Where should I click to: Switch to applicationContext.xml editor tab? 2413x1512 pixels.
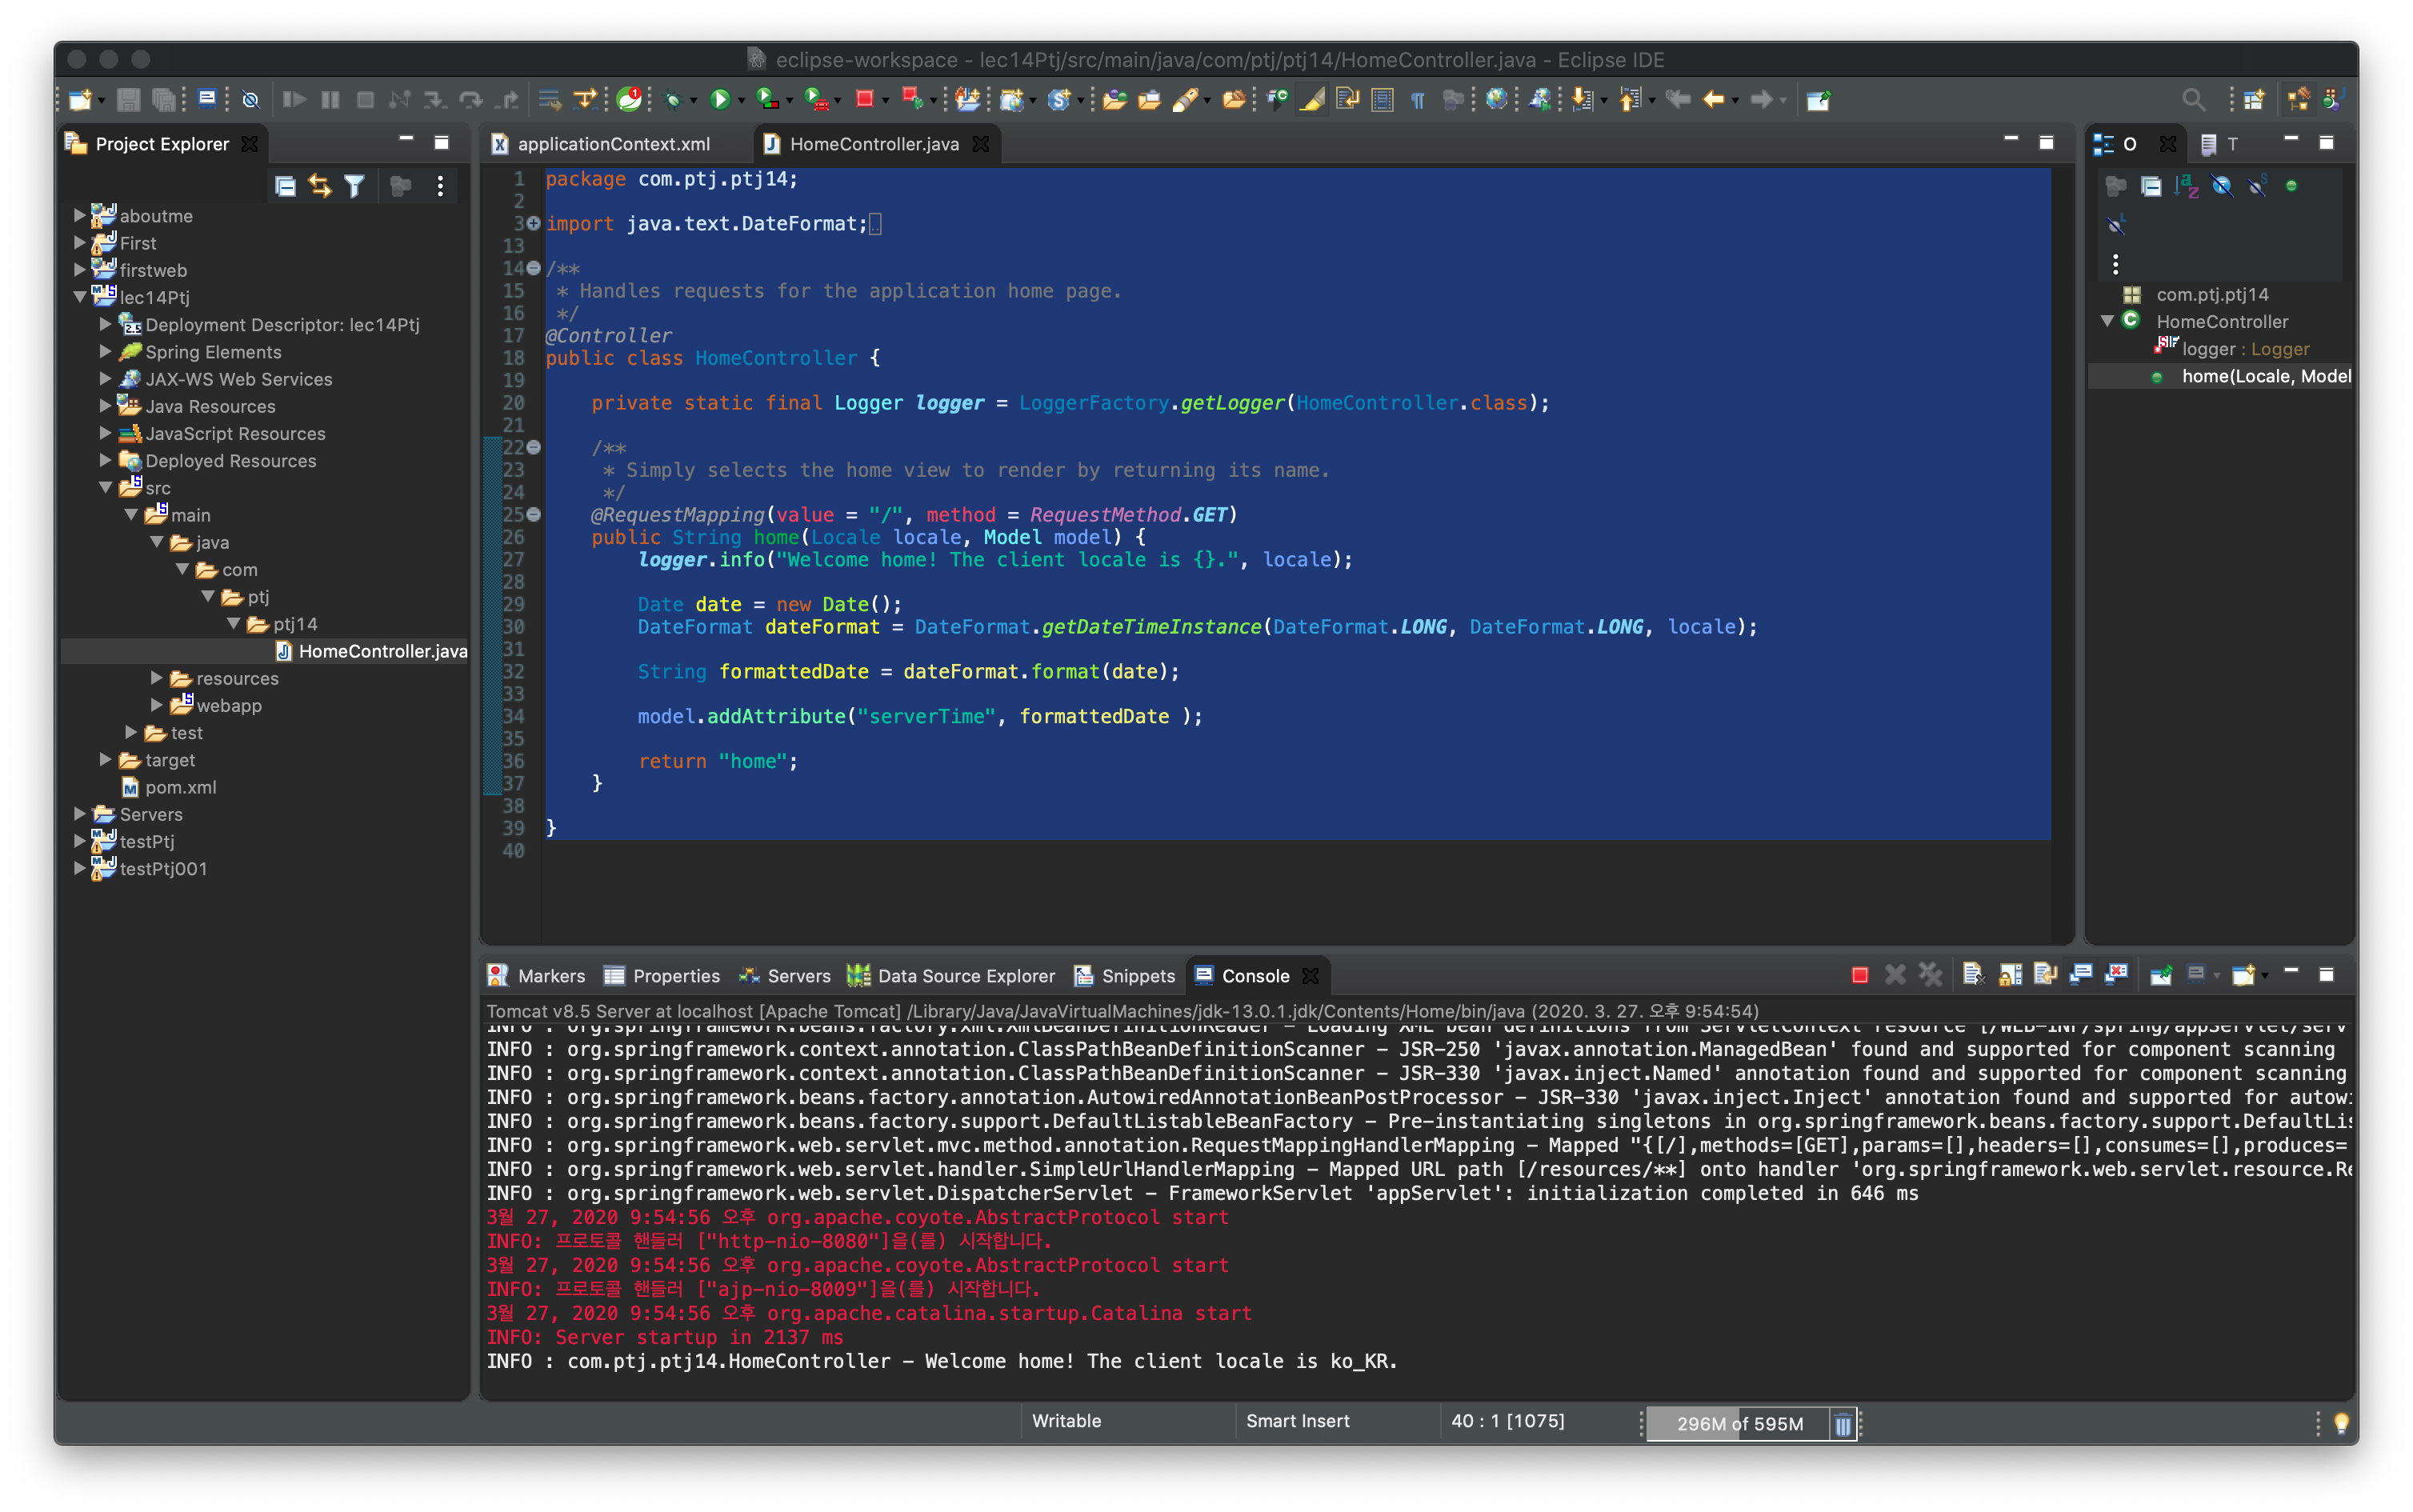613,144
